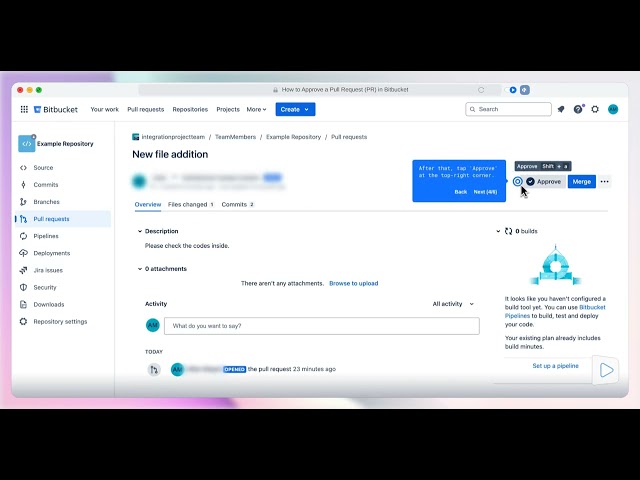Click the more actions ellipsis button
The height and width of the screenshot is (480, 640).
[604, 182]
